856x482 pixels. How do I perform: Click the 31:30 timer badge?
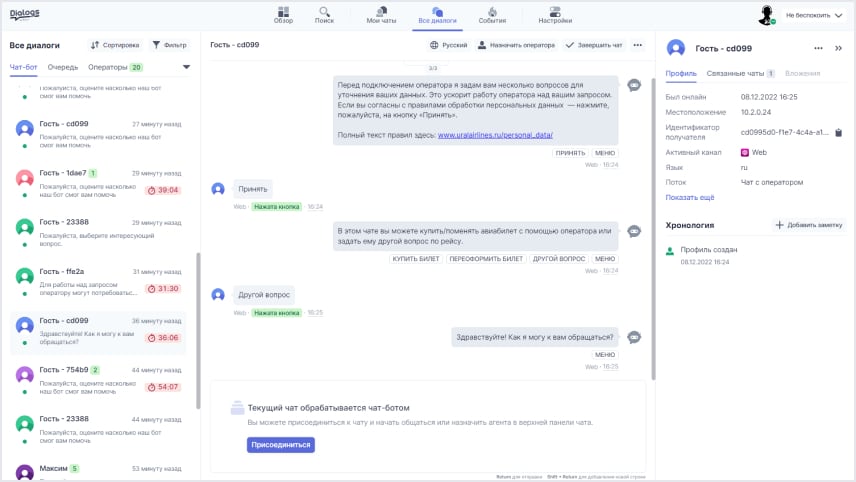(x=163, y=288)
